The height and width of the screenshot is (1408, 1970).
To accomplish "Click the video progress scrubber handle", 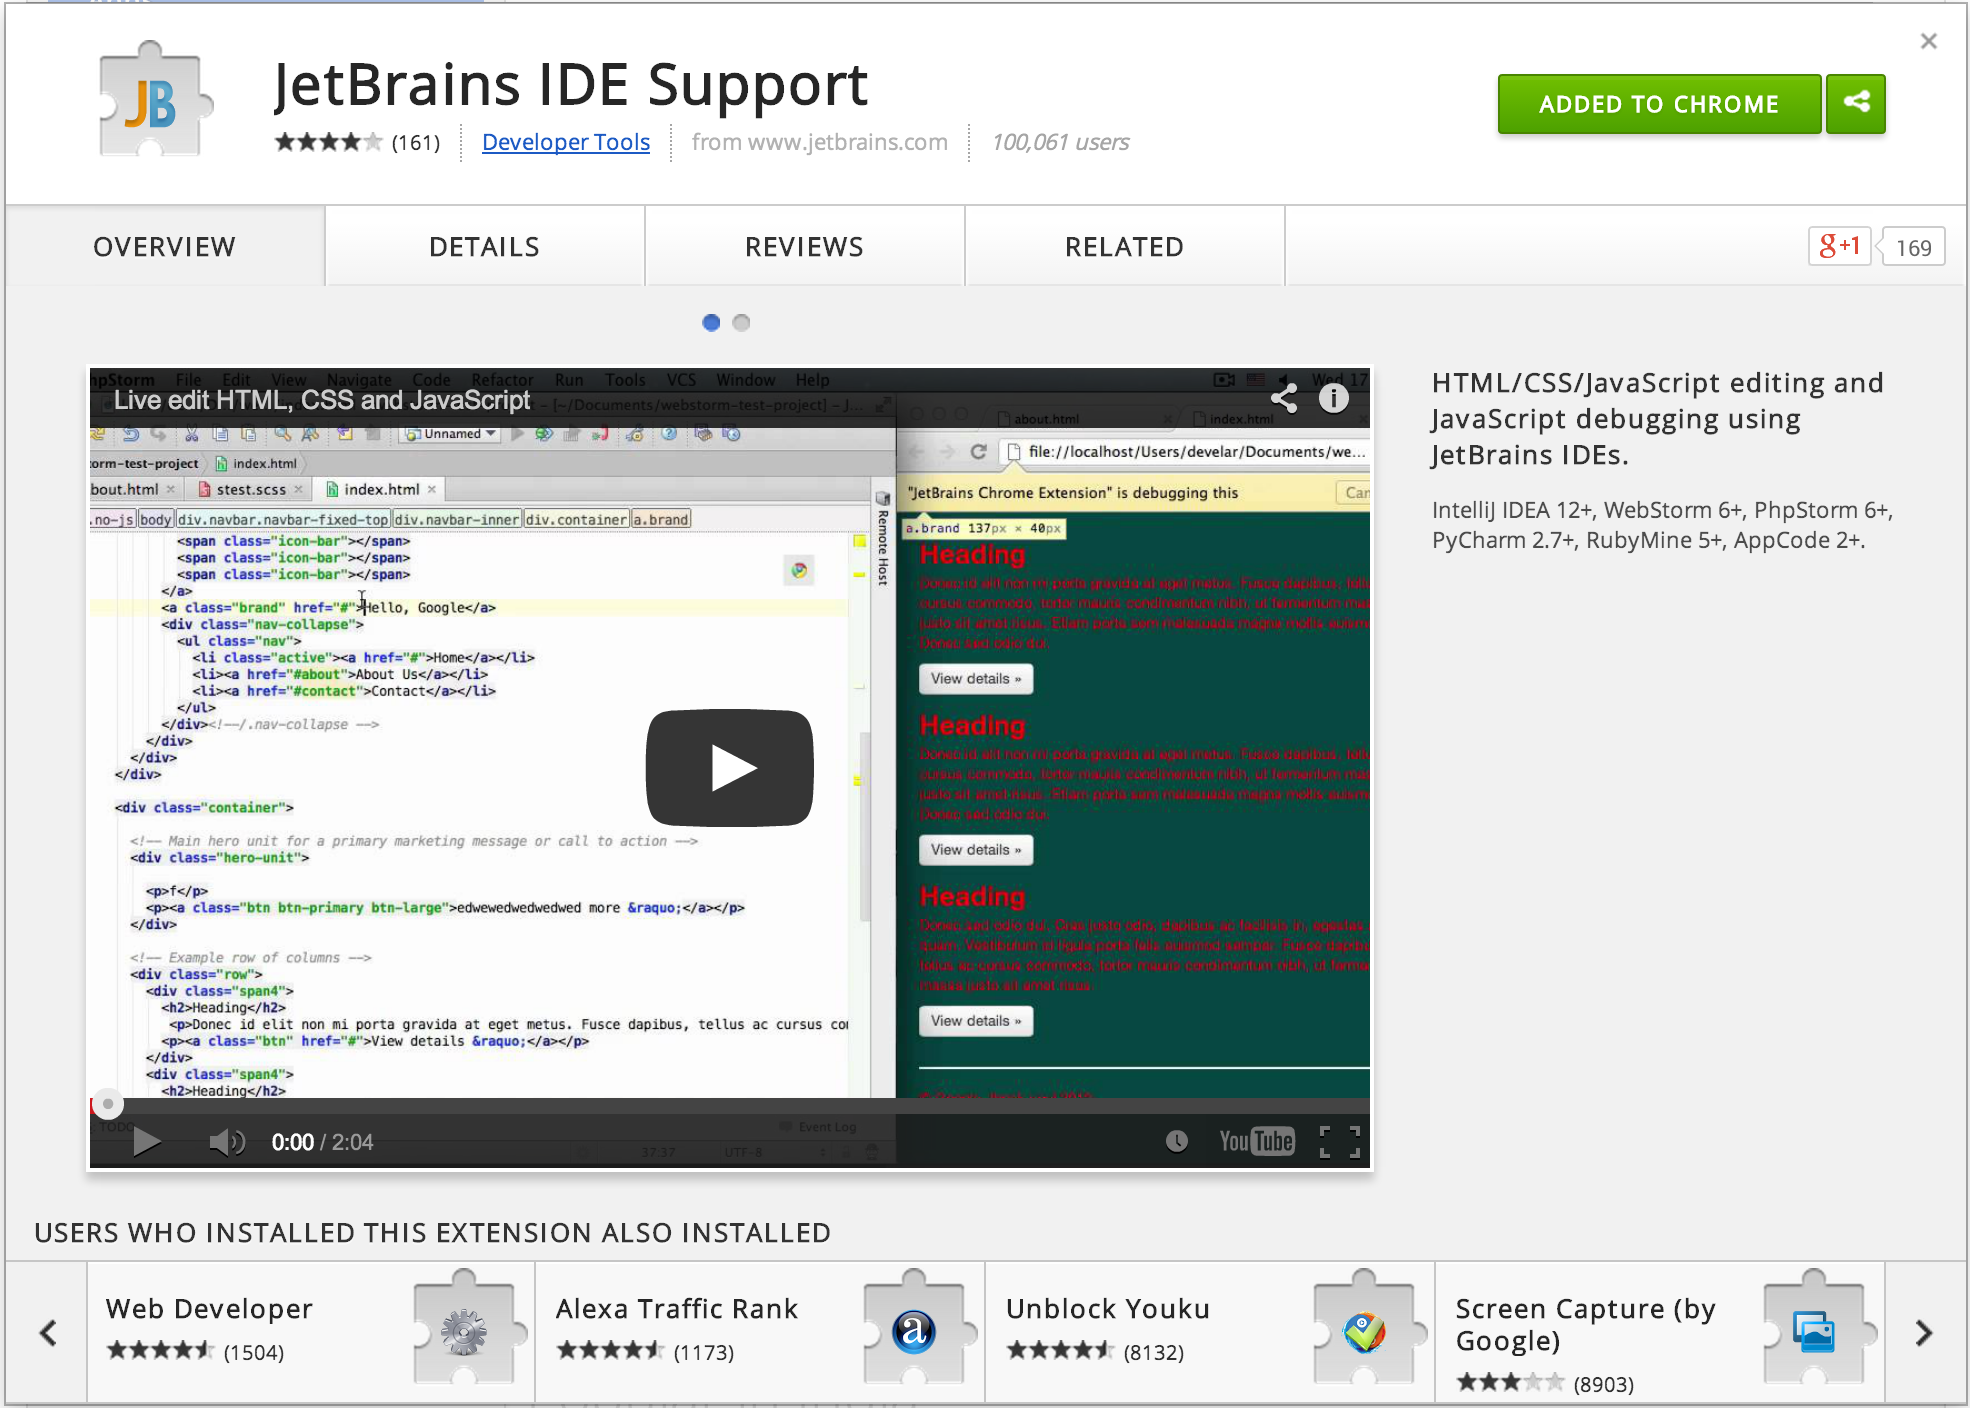I will click(108, 1104).
